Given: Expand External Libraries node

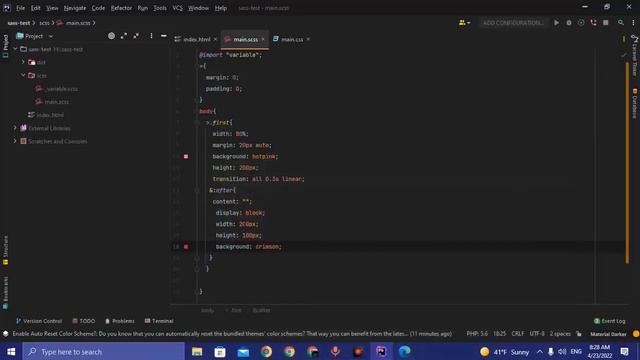Looking at the screenshot, I should click(x=15, y=128).
